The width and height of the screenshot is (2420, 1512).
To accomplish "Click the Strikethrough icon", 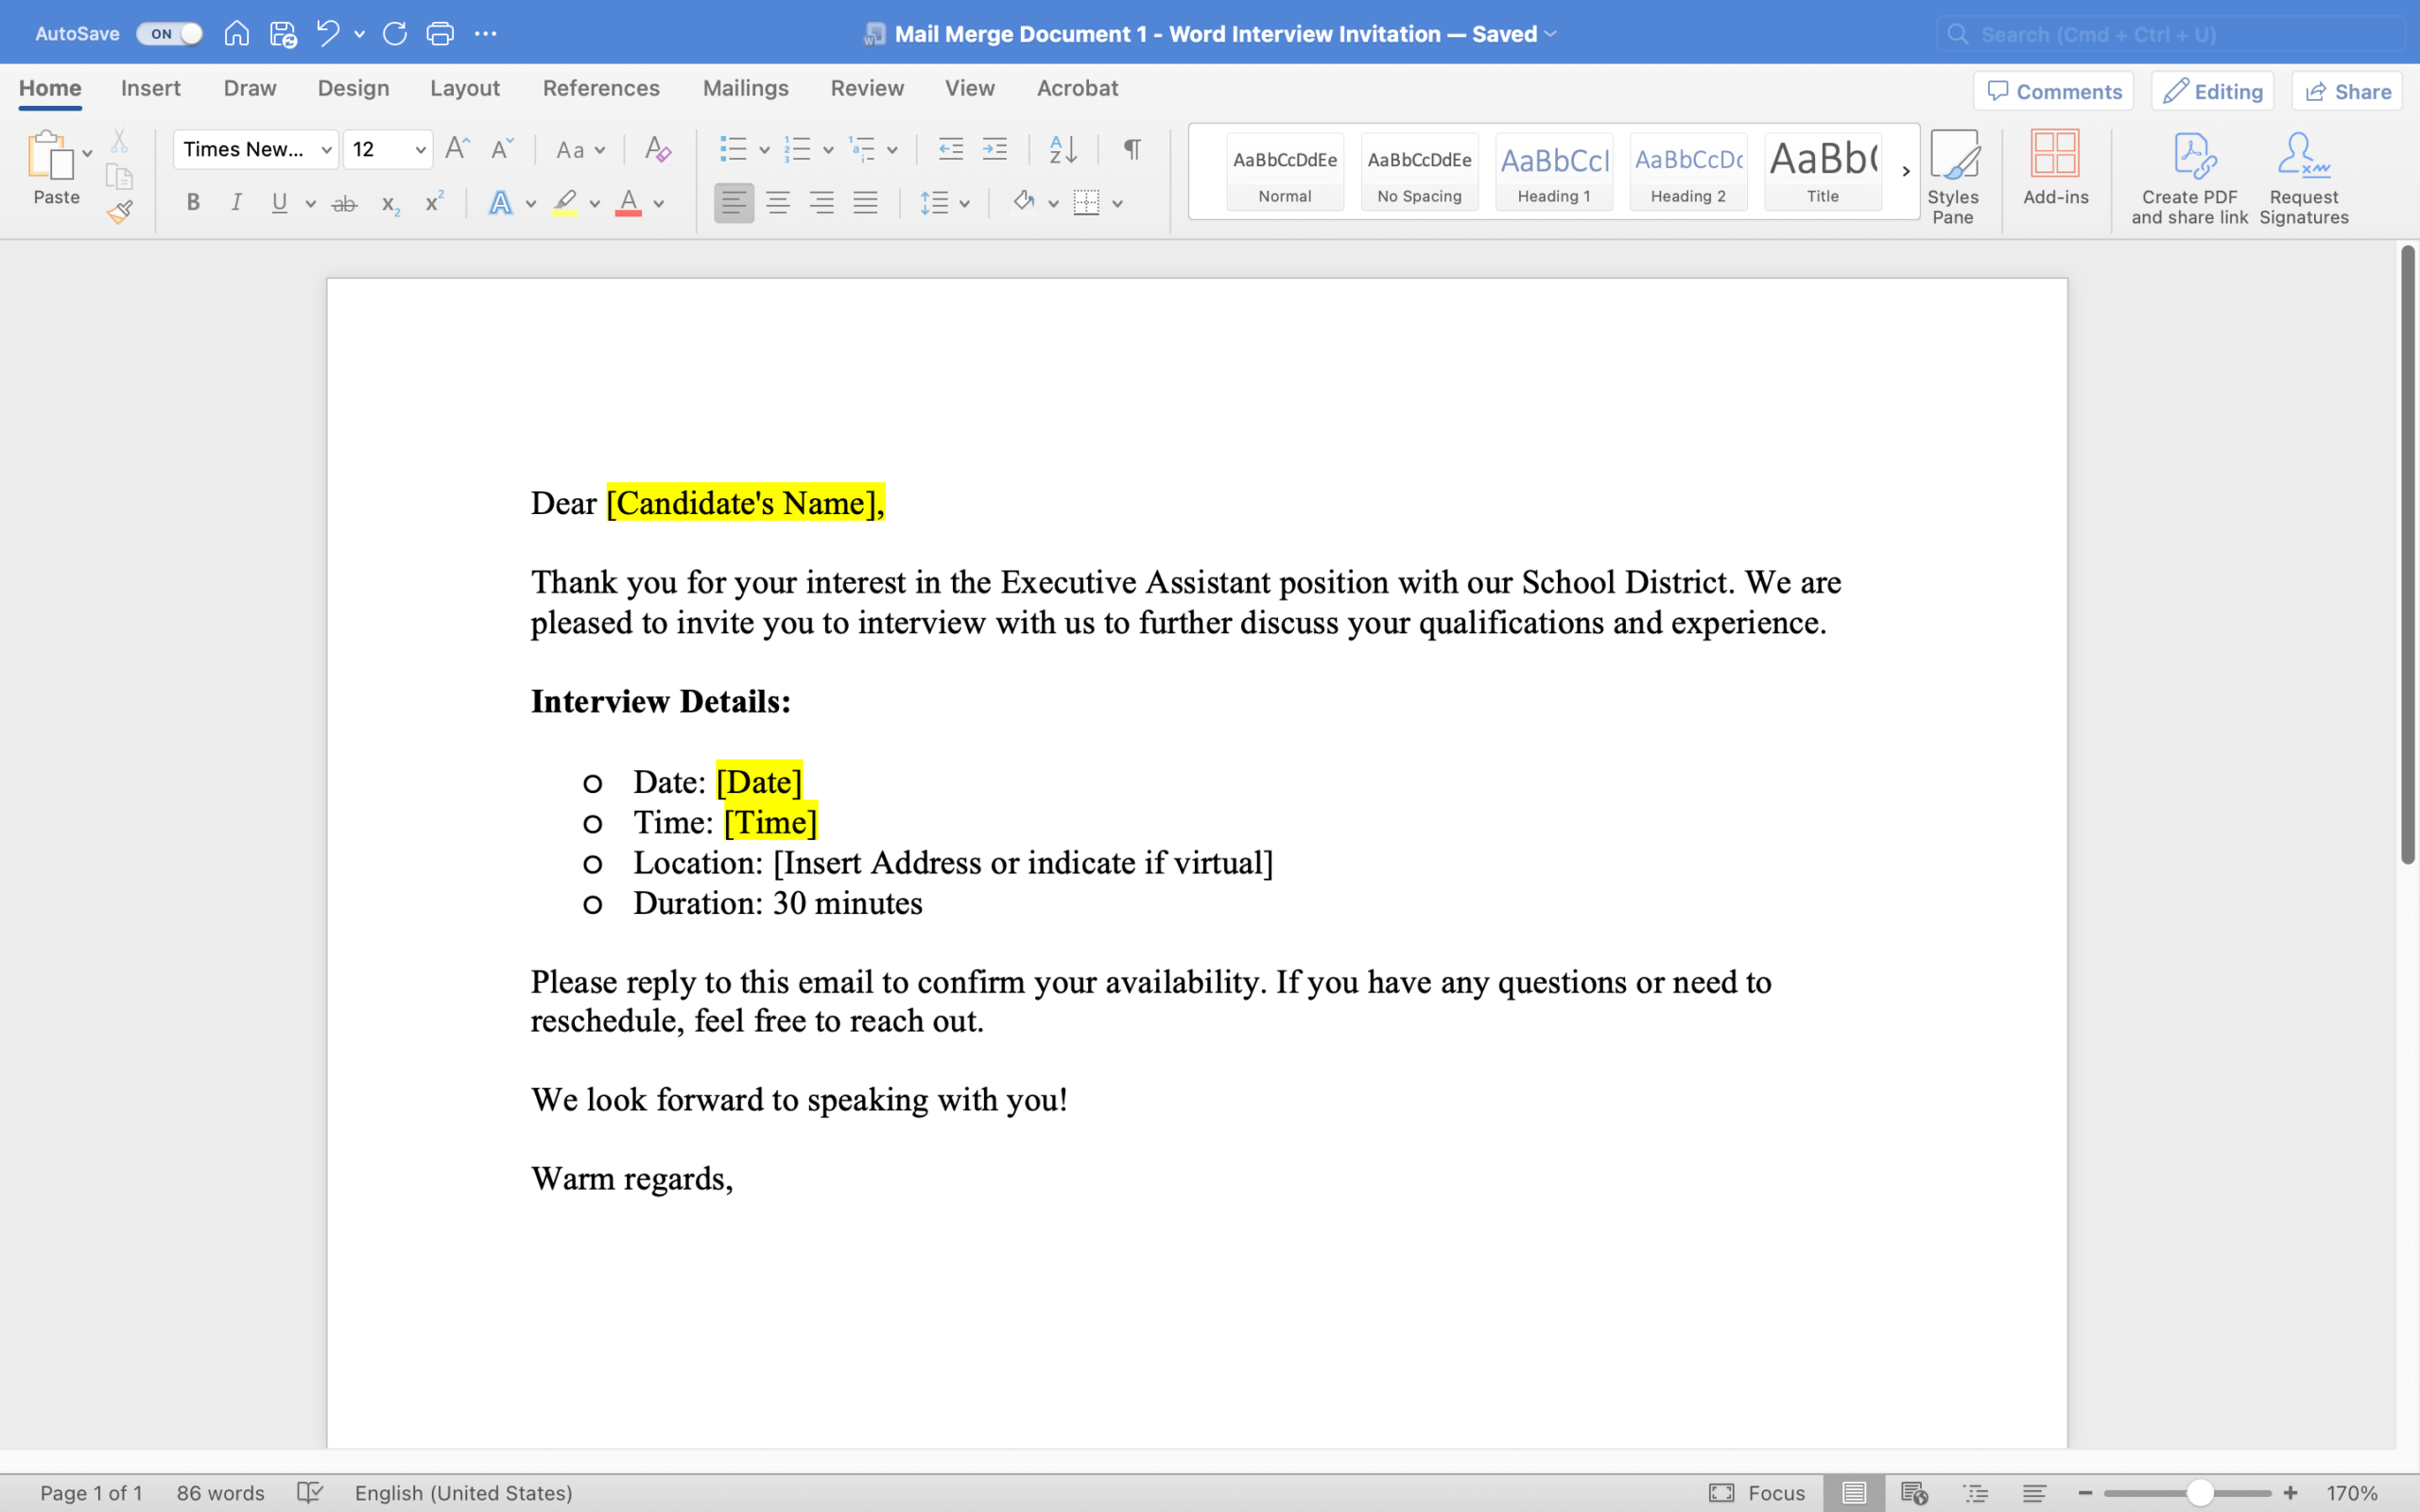I will (x=344, y=204).
